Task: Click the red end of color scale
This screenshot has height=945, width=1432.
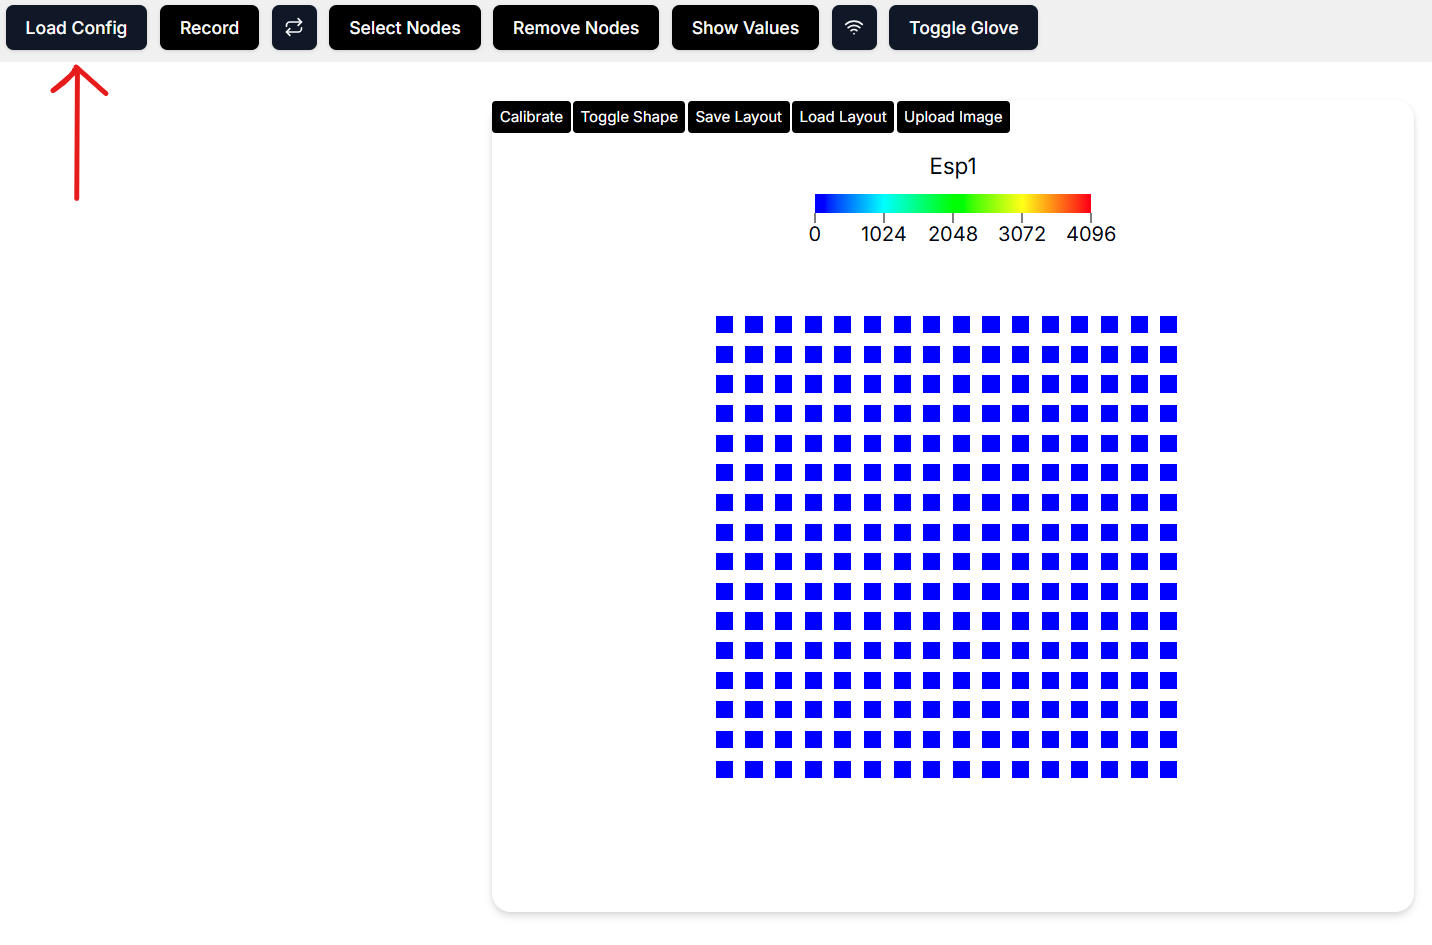Action: pos(1082,204)
